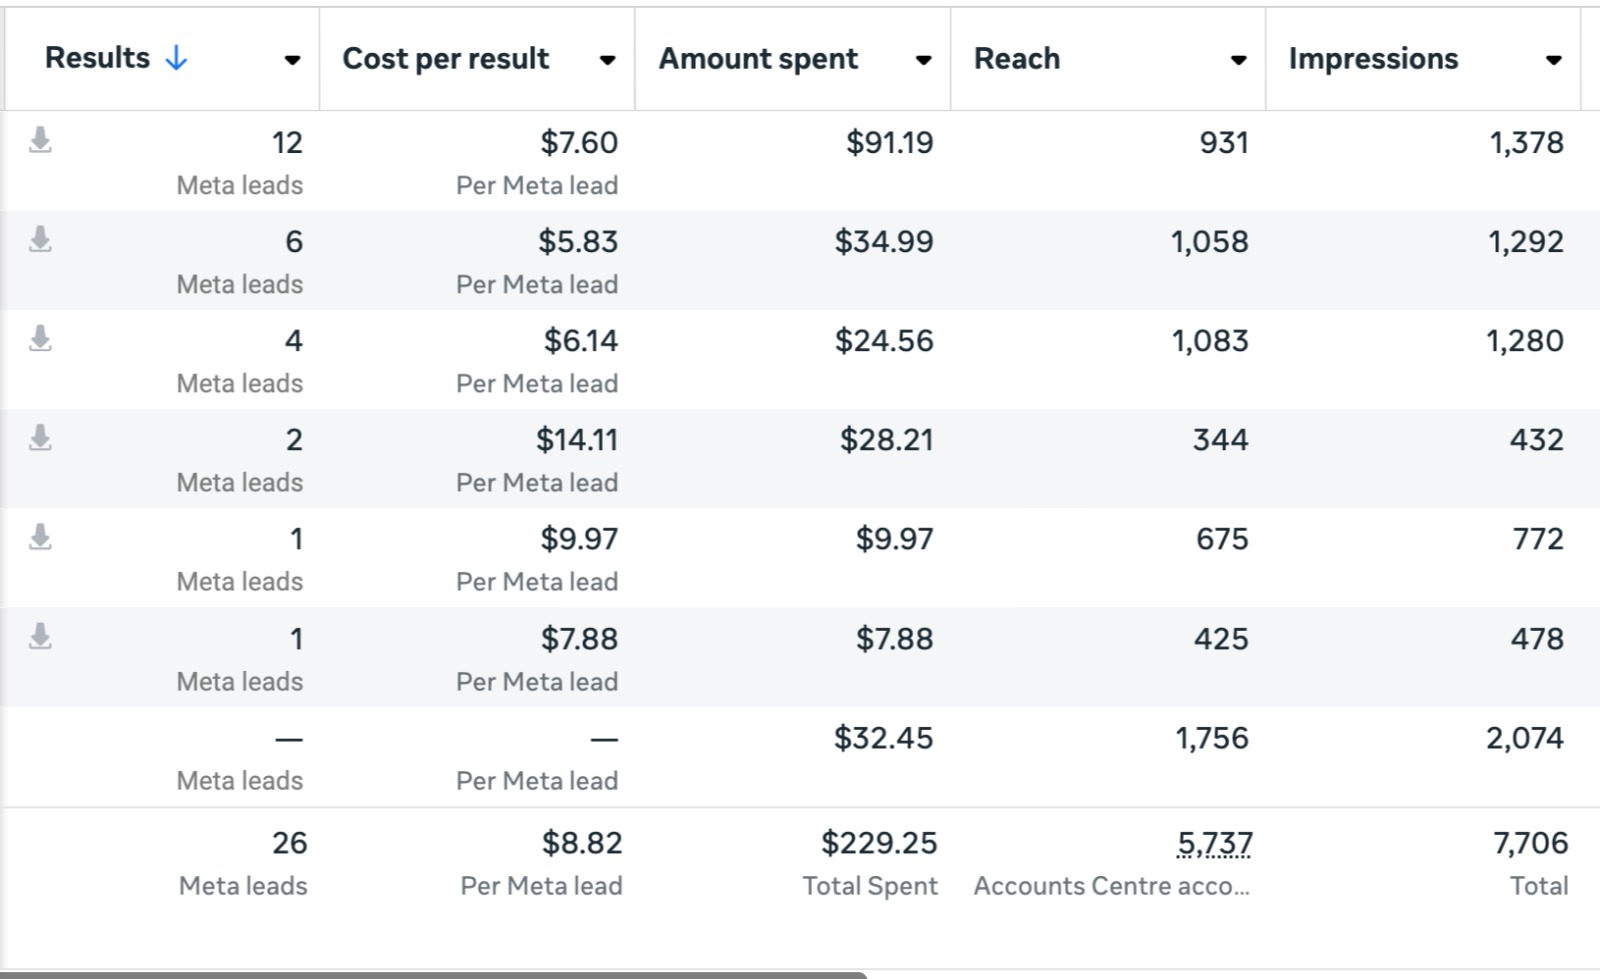Click the Results sort arrow icon
Viewport: 1600px width, 979px height.
pyautogui.click(x=176, y=58)
